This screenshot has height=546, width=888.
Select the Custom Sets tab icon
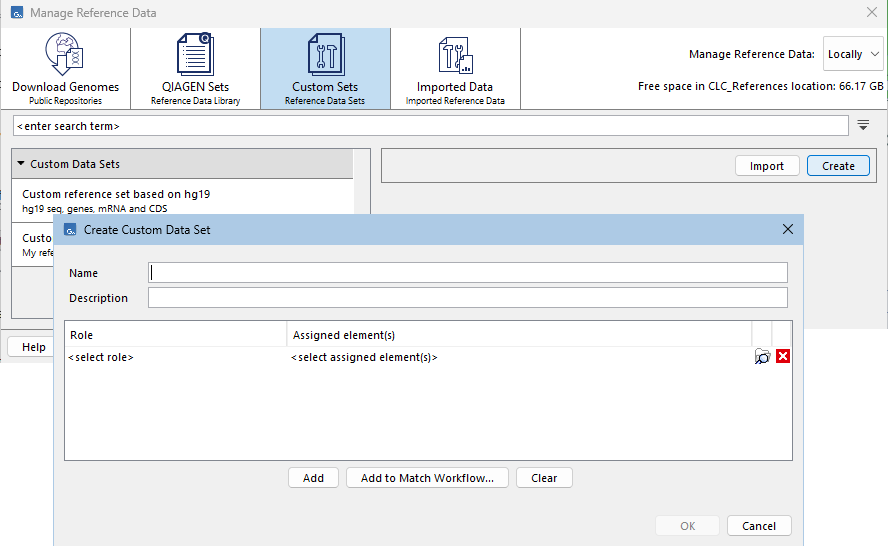325,56
